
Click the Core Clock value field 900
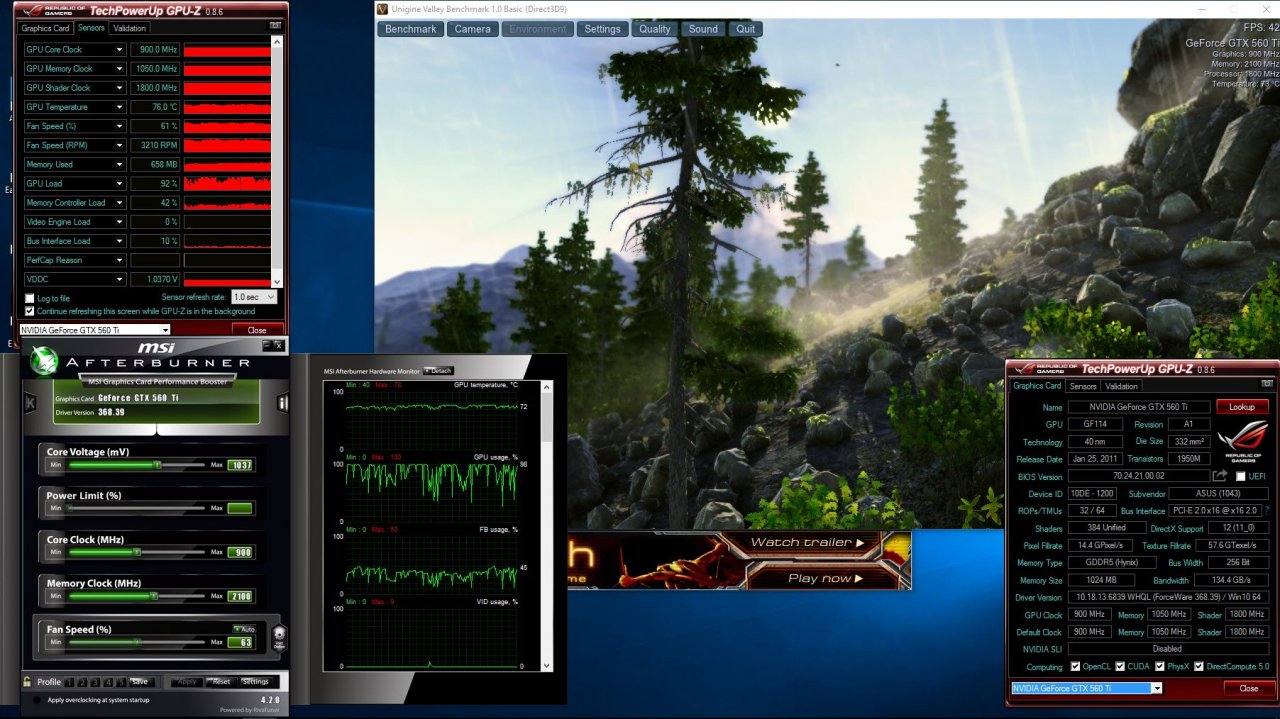[x=240, y=552]
